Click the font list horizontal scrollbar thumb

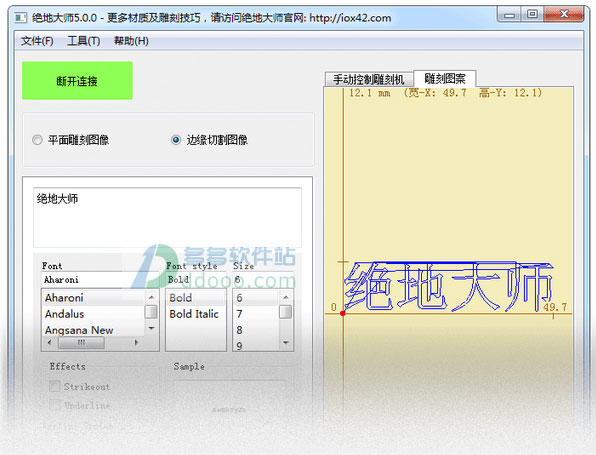click(81, 342)
